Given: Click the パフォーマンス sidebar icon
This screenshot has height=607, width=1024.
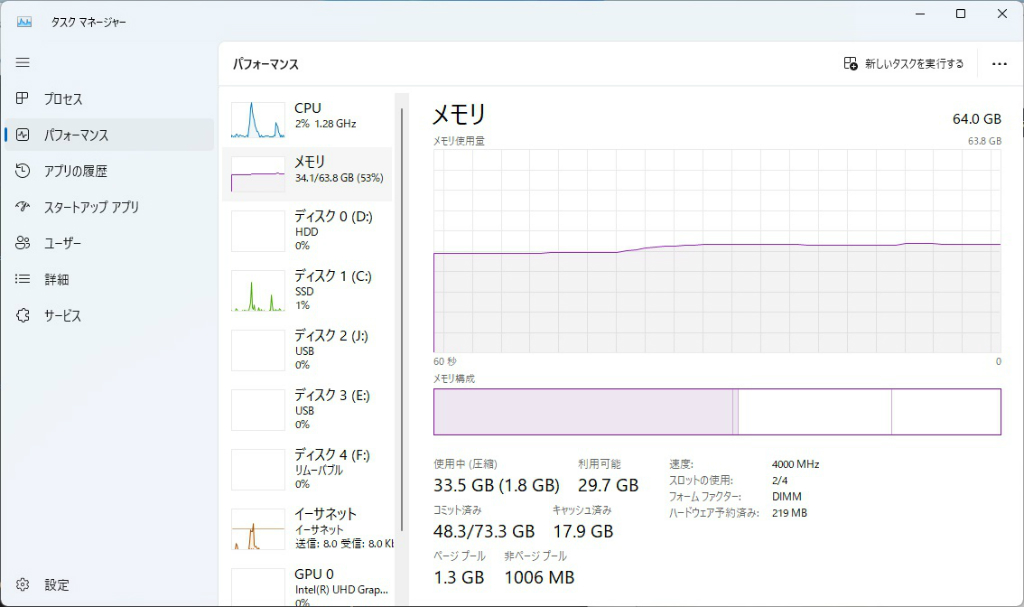Looking at the screenshot, I should (x=22, y=135).
